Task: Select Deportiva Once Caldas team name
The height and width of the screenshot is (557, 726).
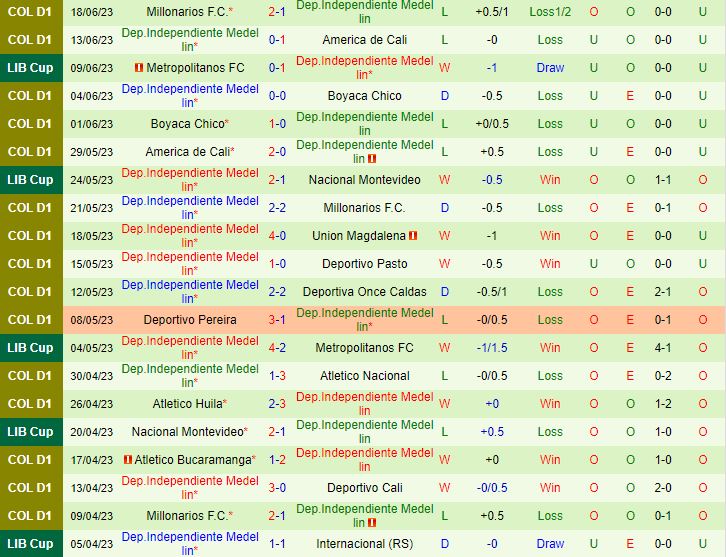Action: point(364,292)
